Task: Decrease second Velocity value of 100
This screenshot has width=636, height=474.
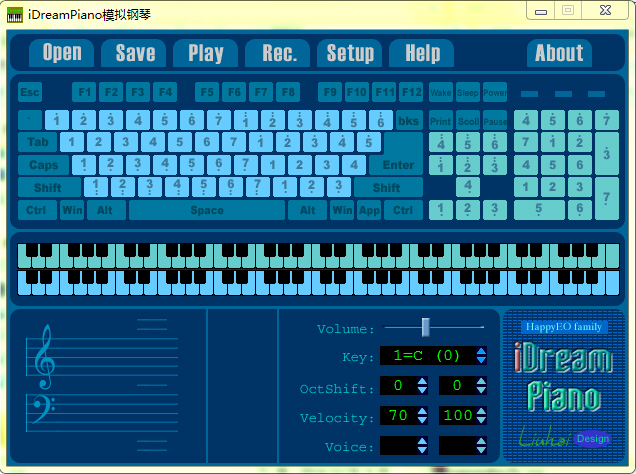Action: pyautogui.click(x=481, y=420)
